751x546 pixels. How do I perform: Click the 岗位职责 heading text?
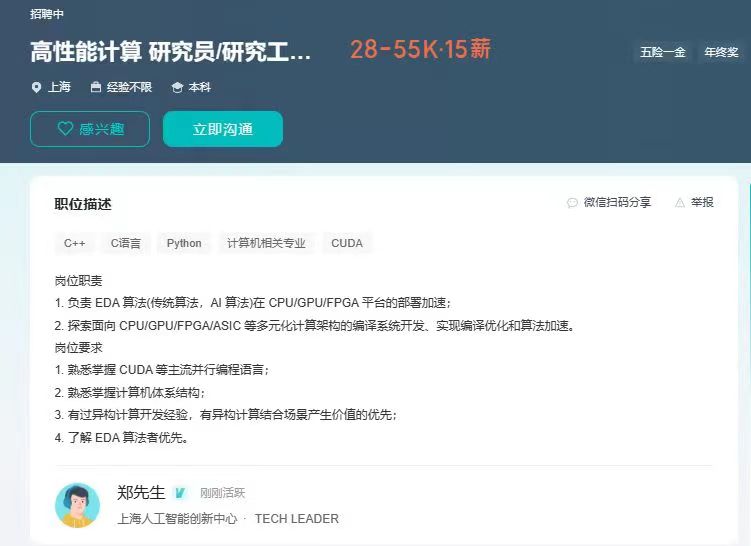coord(78,281)
